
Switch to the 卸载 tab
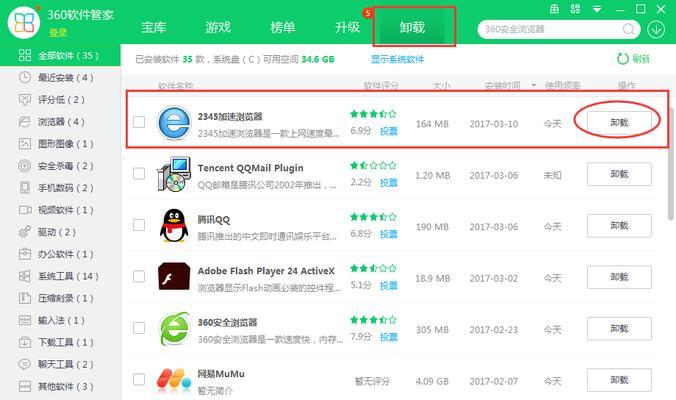click(413, 28)
